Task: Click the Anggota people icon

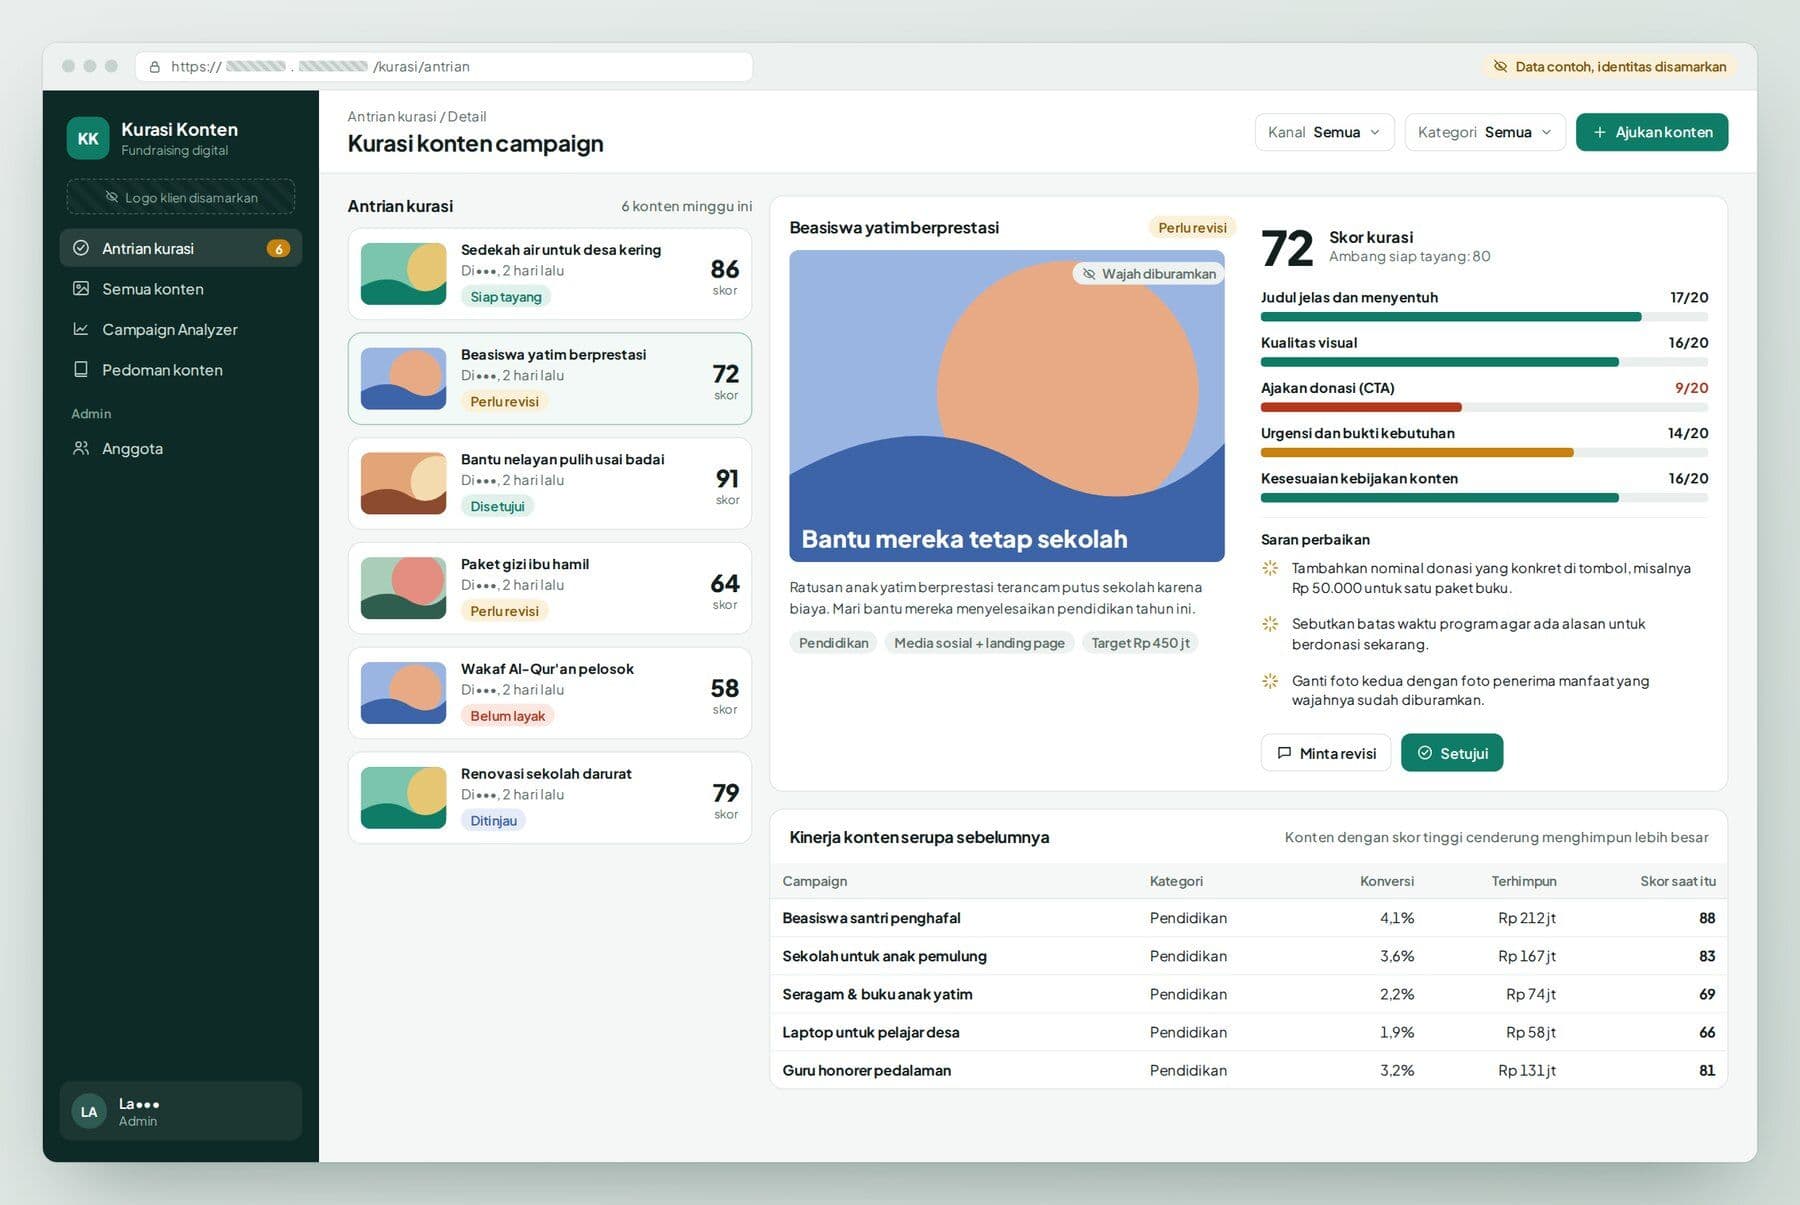Action: coord(81,448)
